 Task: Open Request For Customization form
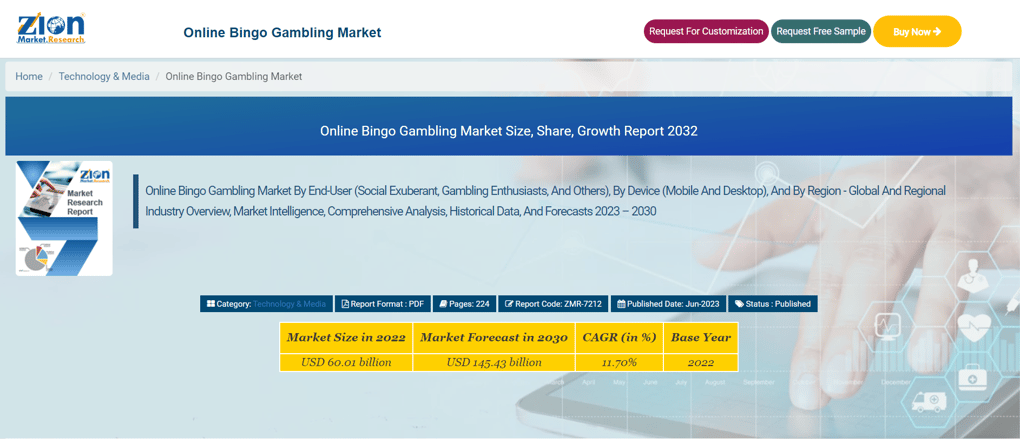click(x=706, y=31)
